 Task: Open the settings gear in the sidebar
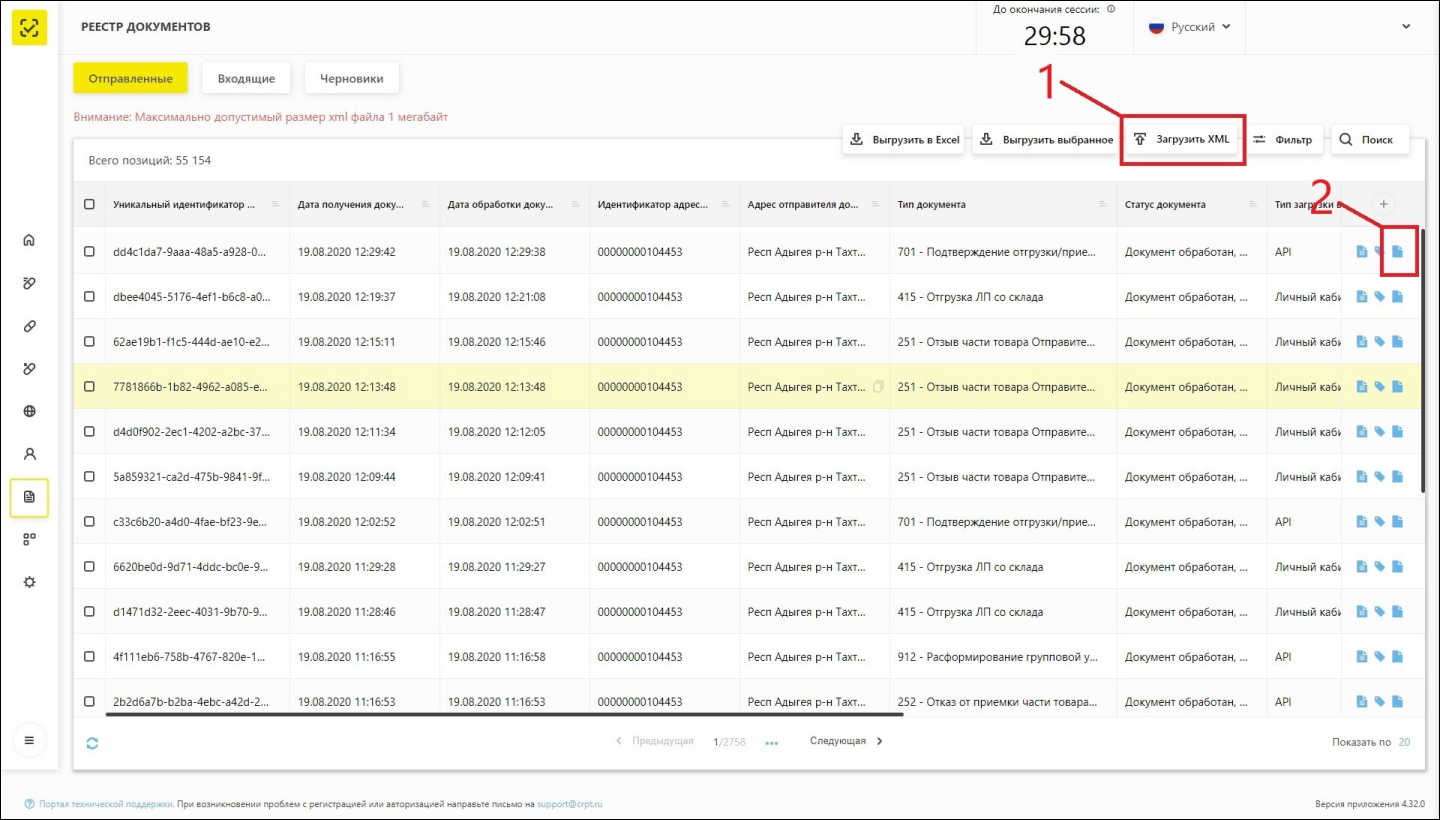tap(29, 582)
